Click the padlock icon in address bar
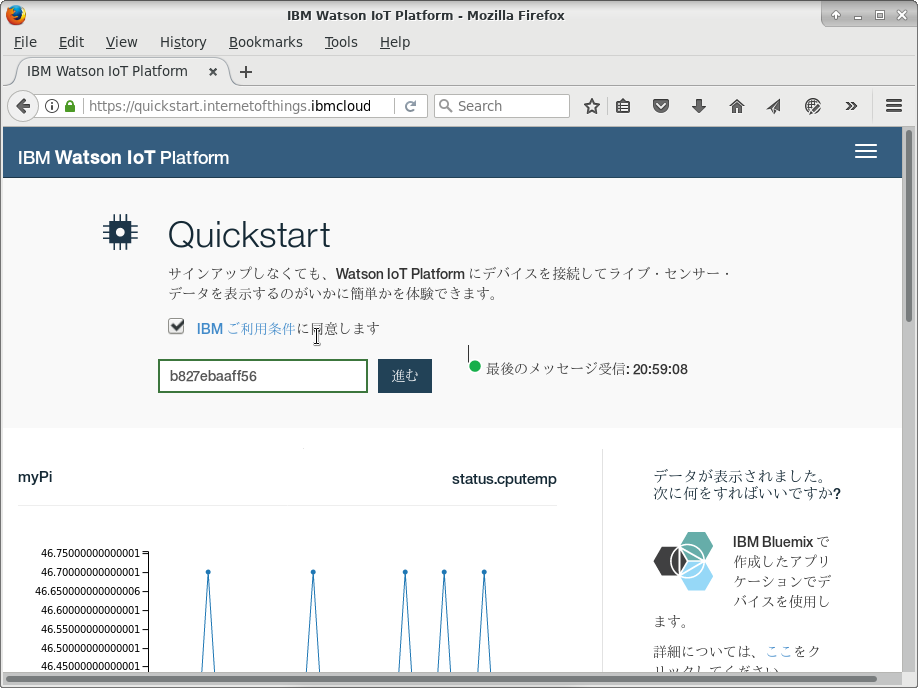 tap(68, 105)
